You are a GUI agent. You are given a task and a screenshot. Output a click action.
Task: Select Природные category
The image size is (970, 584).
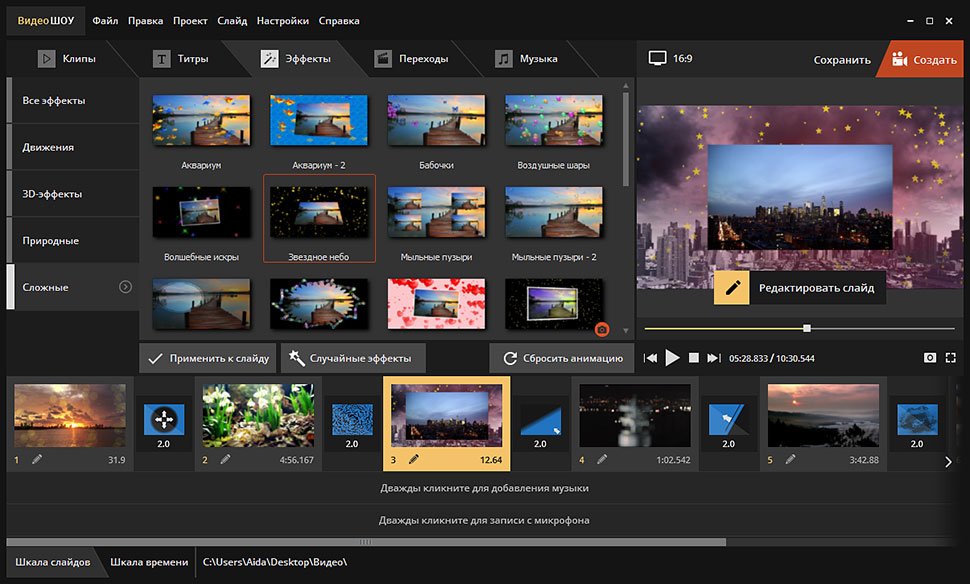coord(73,241)
